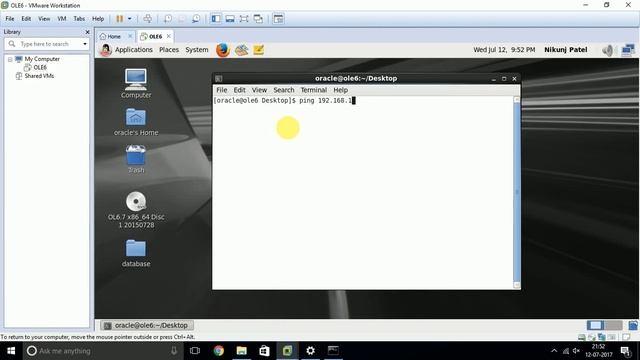Viewport: 640px width, 360px height.
Task: Click the Ask me anything search box
Action: (102, 351)
